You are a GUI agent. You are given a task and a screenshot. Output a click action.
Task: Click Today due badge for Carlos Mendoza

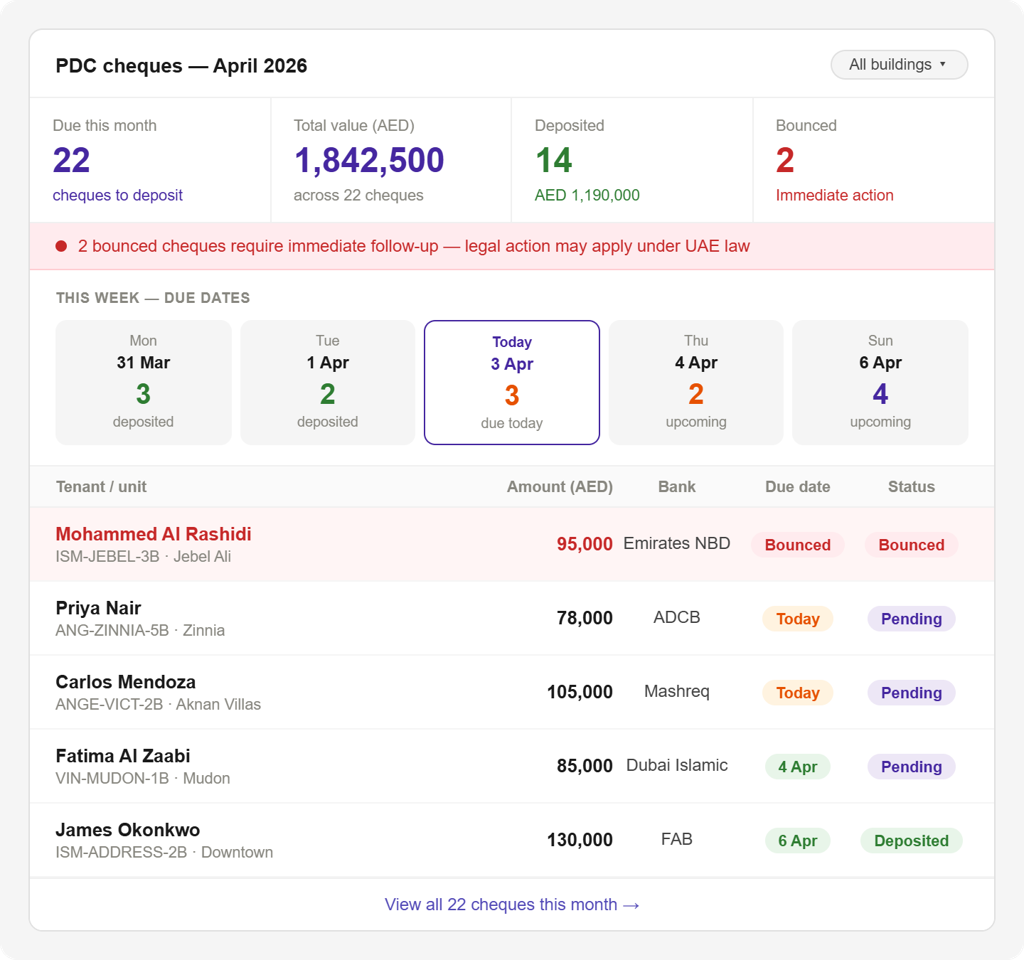click(x=797, y=692)
